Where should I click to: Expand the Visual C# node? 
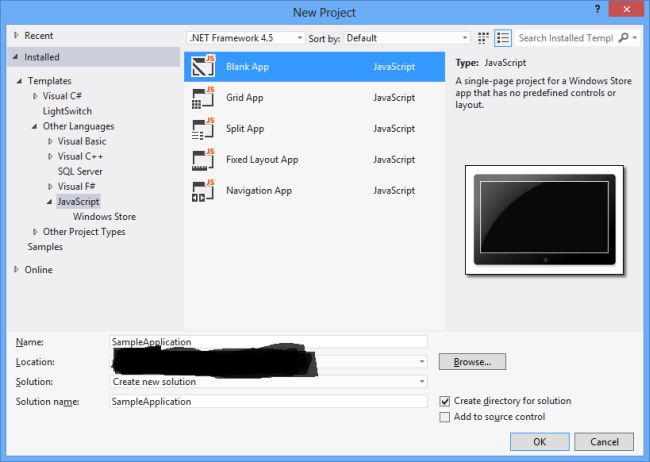(35, 96)
